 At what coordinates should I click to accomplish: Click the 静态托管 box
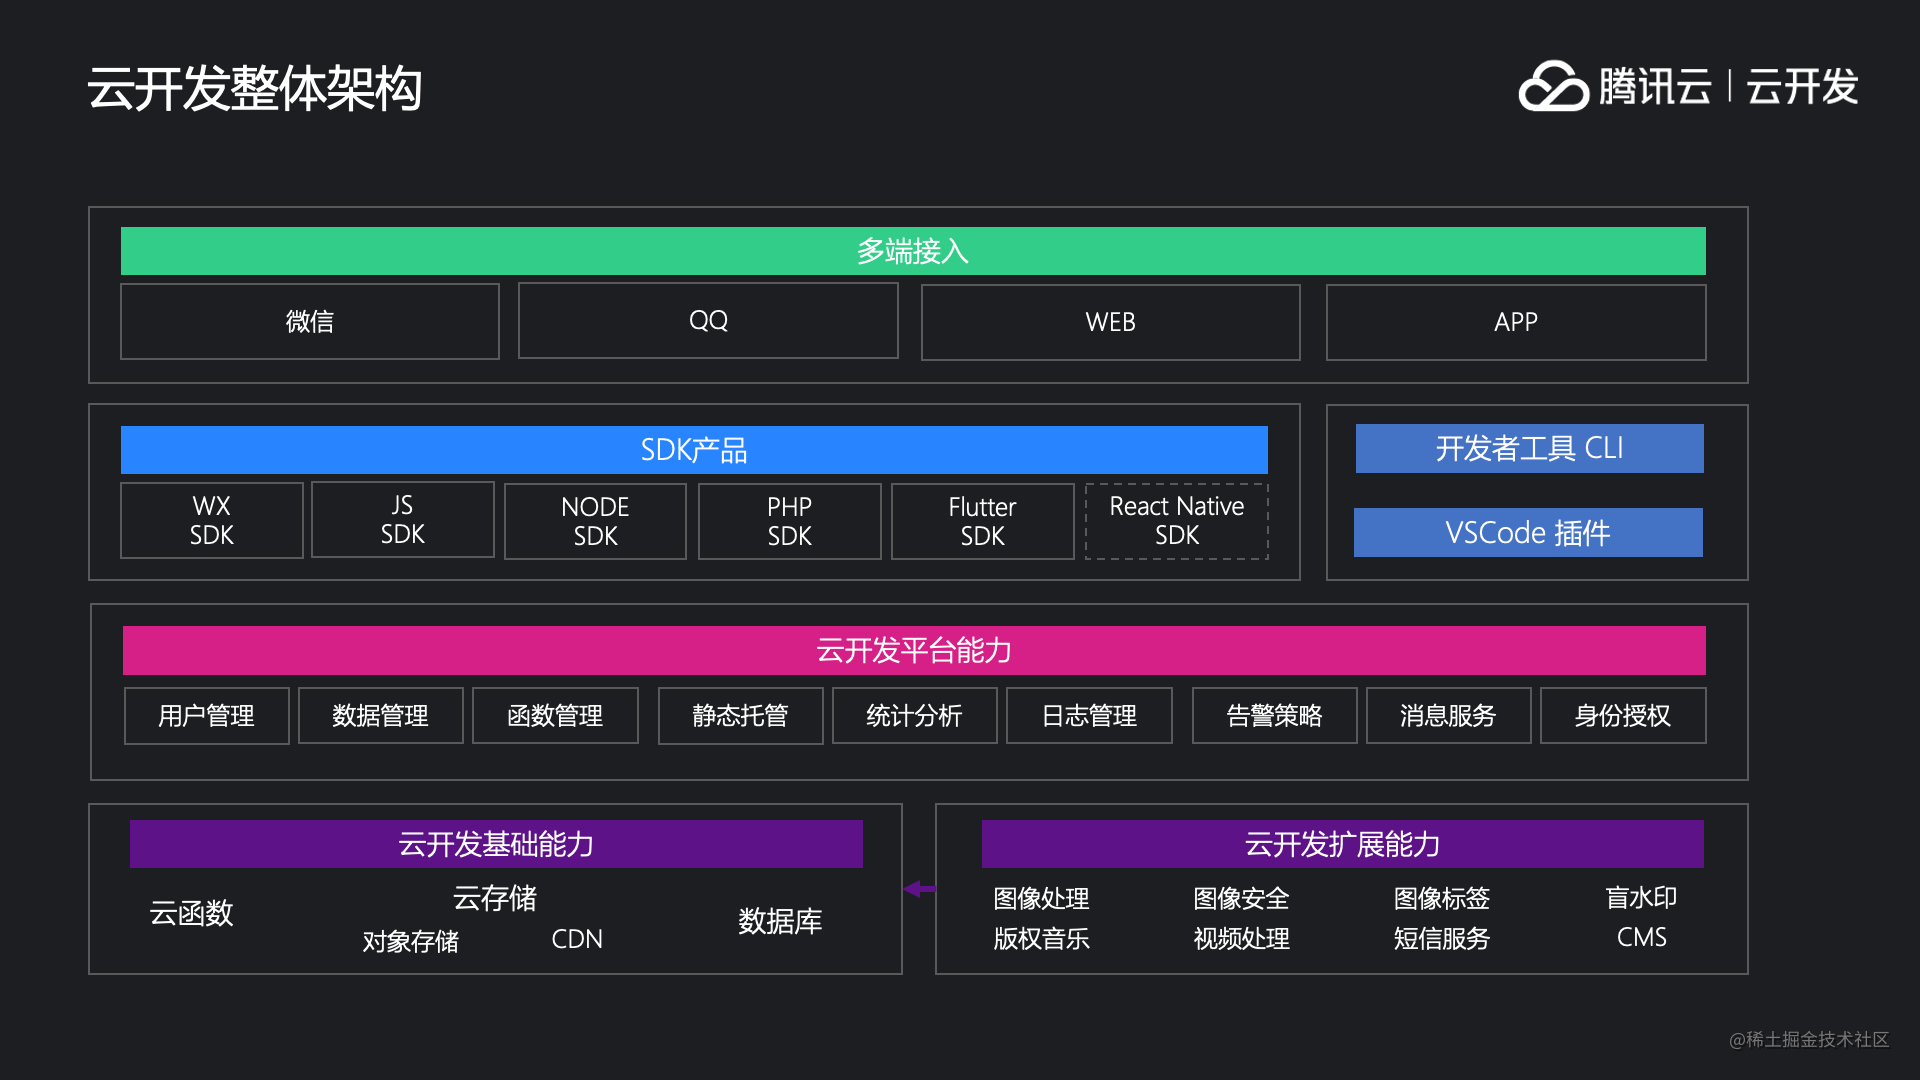tap(741, 716)
